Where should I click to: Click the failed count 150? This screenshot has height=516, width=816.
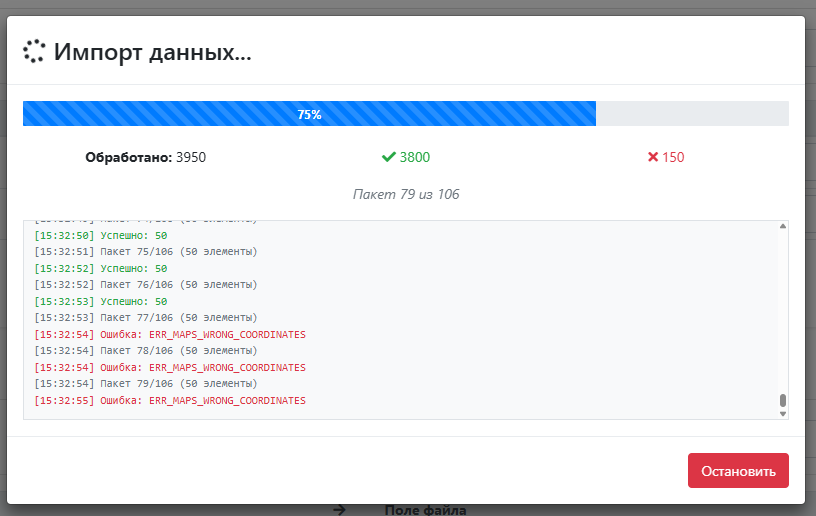673,157
